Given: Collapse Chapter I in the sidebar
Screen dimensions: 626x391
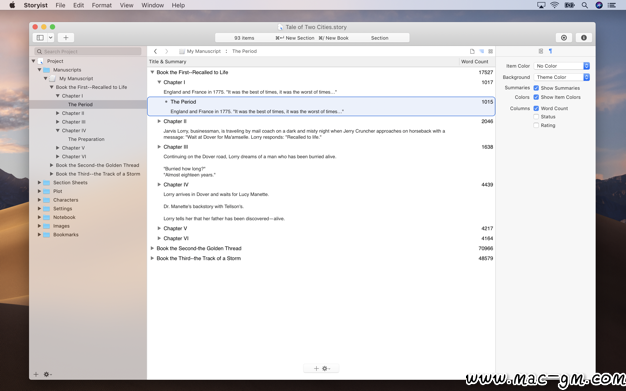Looking at the screenshot, I should pos(57,96).
